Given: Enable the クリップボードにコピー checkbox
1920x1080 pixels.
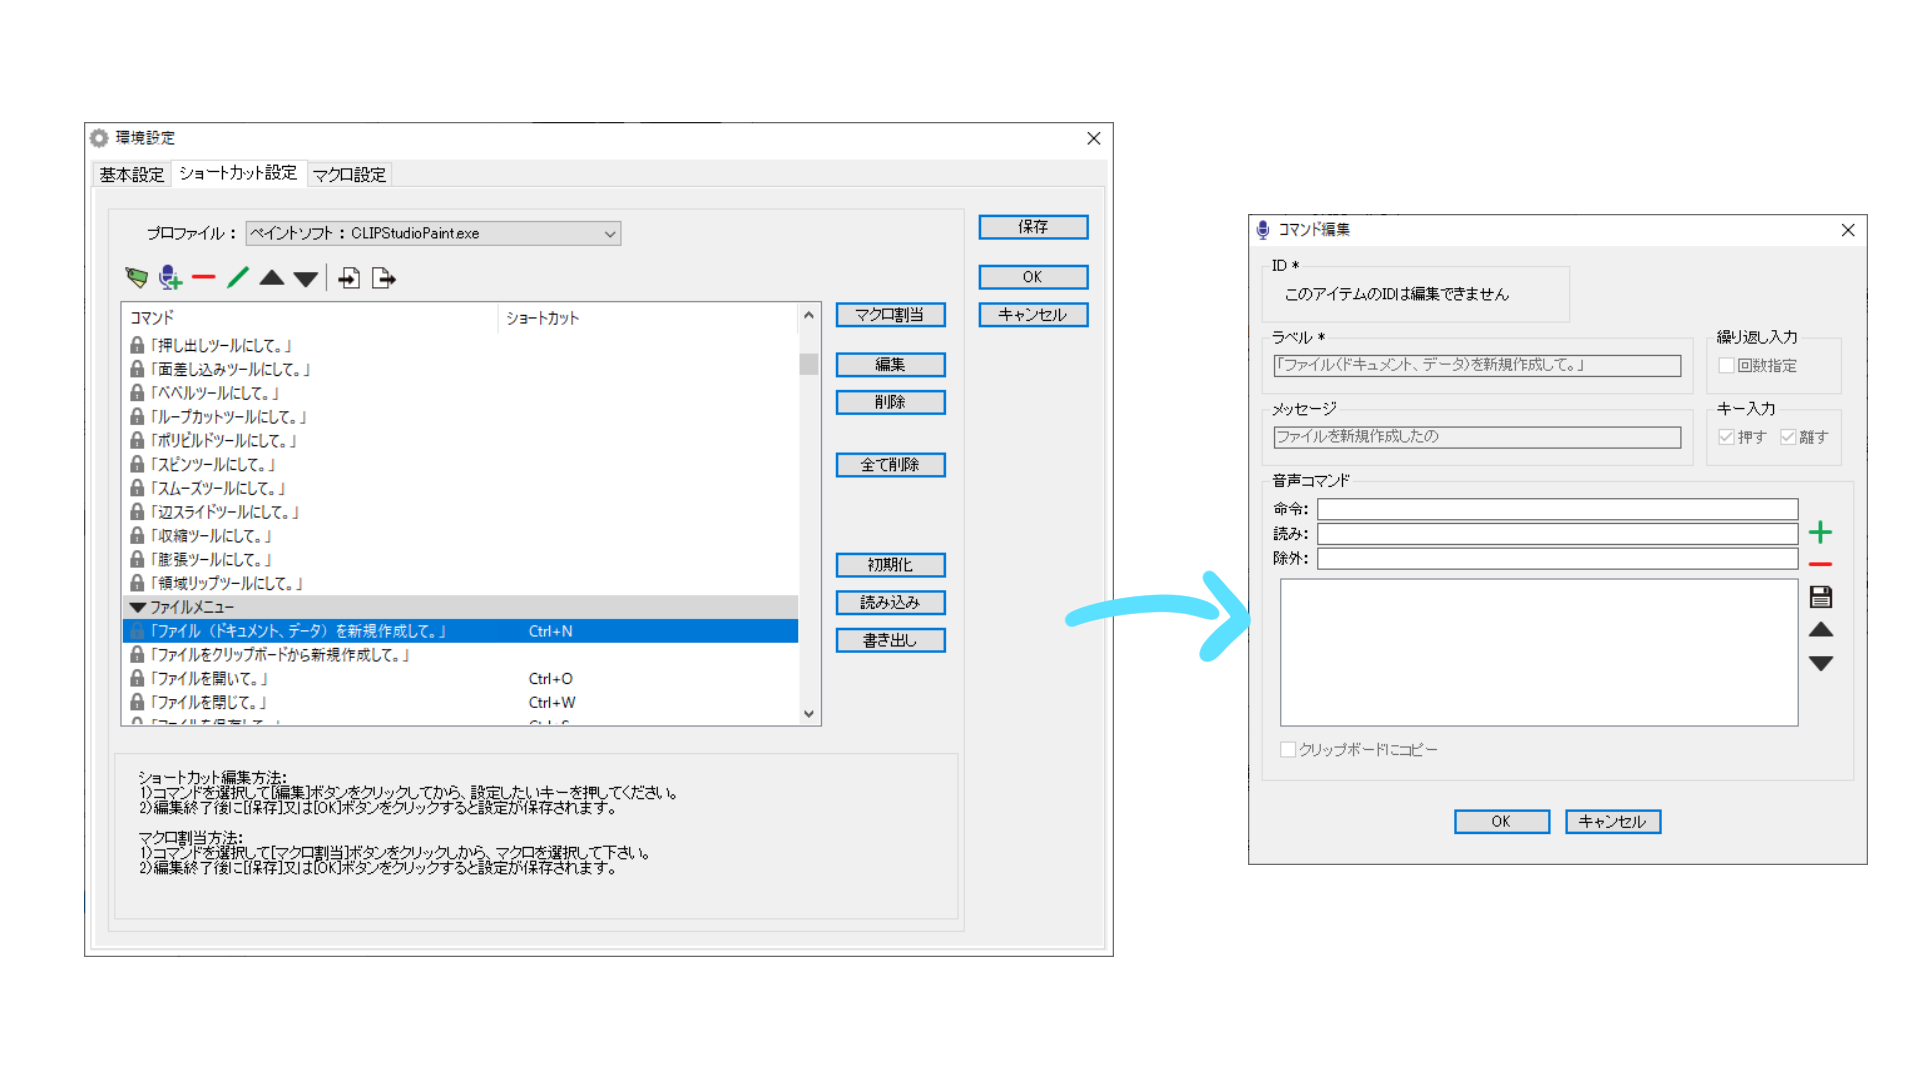Looking at the screenshot, I should pos(1288,750).
